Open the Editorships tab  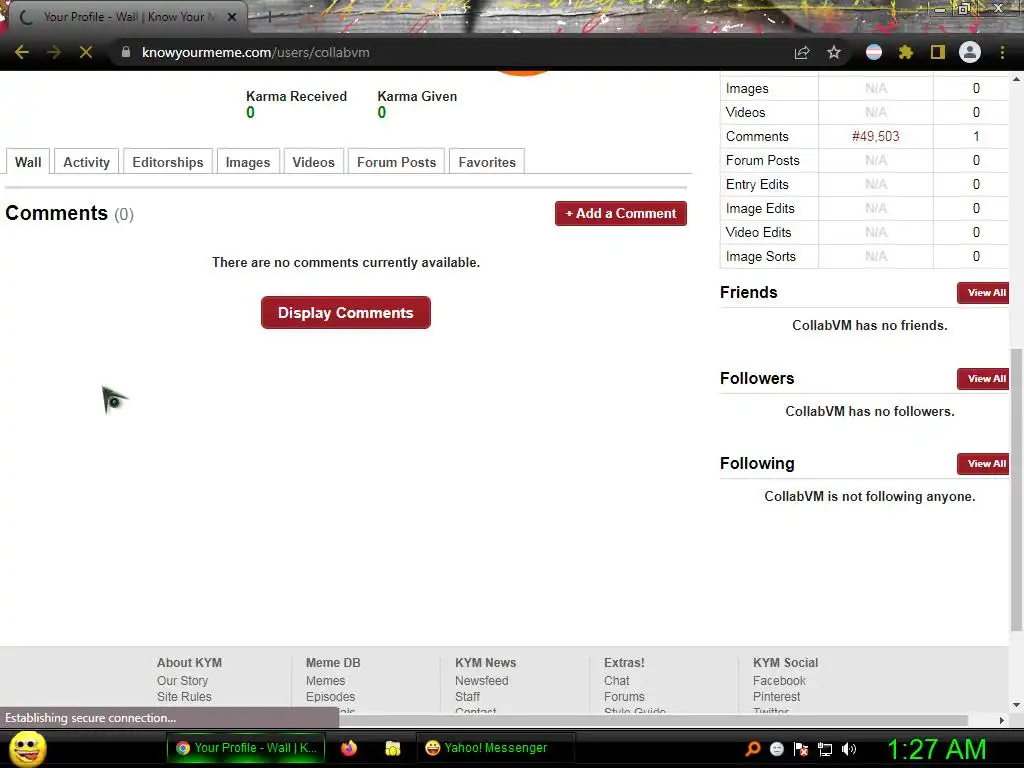[168, 162]
